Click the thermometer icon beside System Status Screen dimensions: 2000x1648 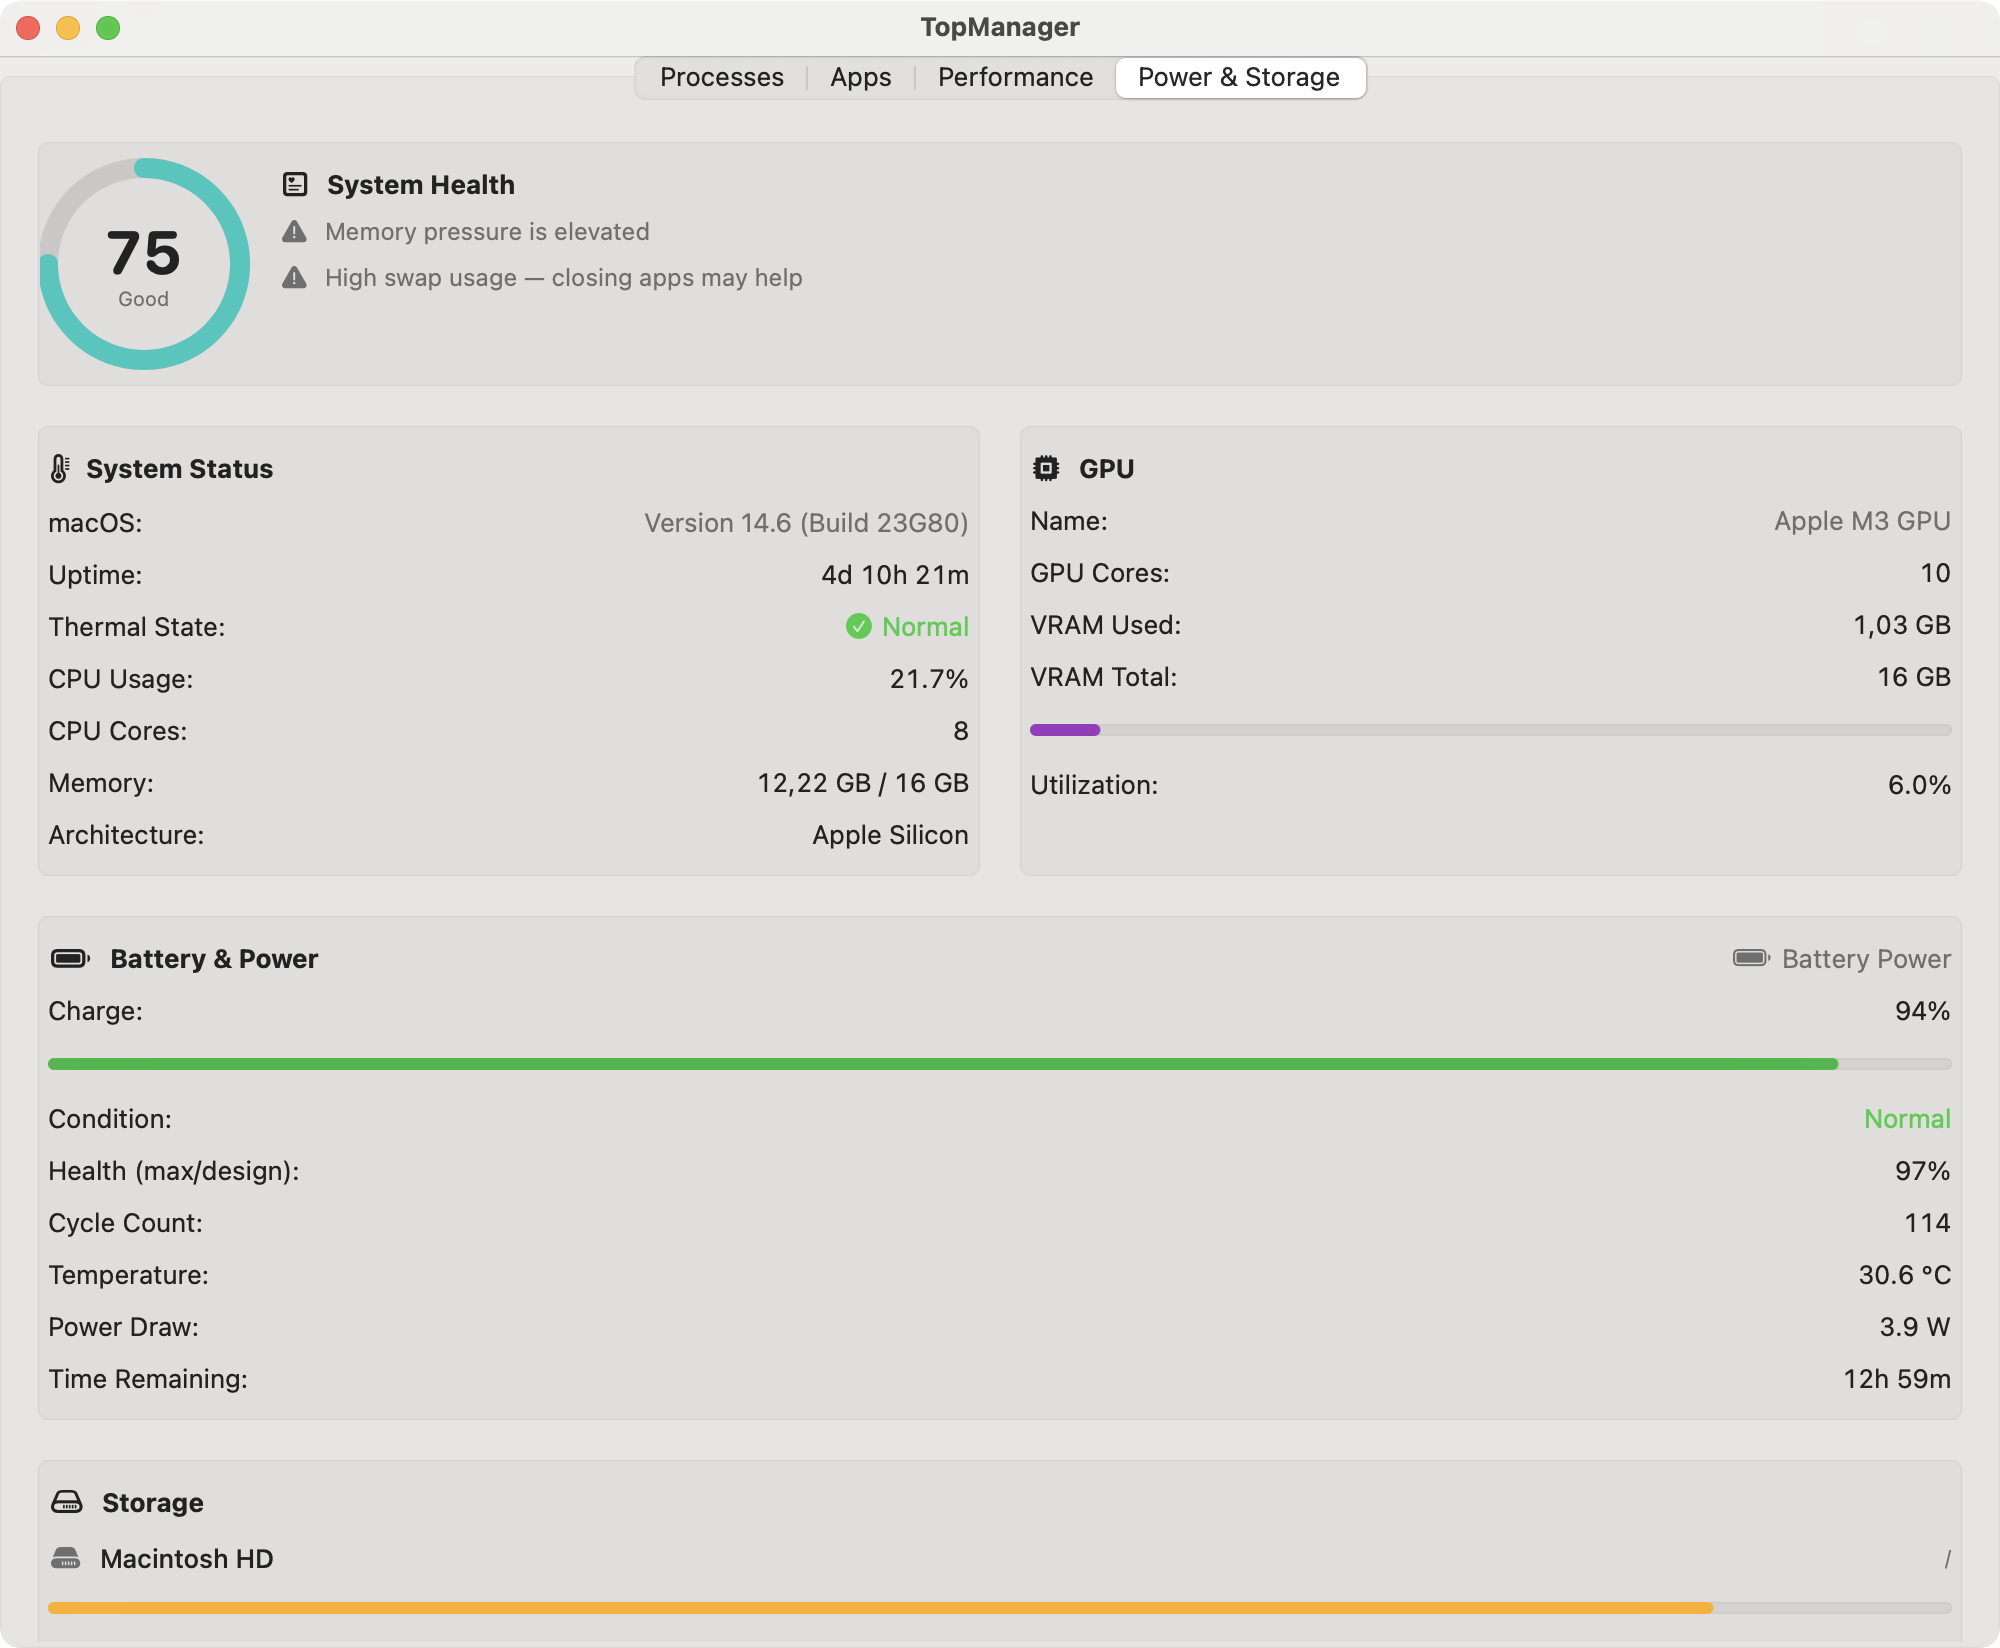(60, 468)
